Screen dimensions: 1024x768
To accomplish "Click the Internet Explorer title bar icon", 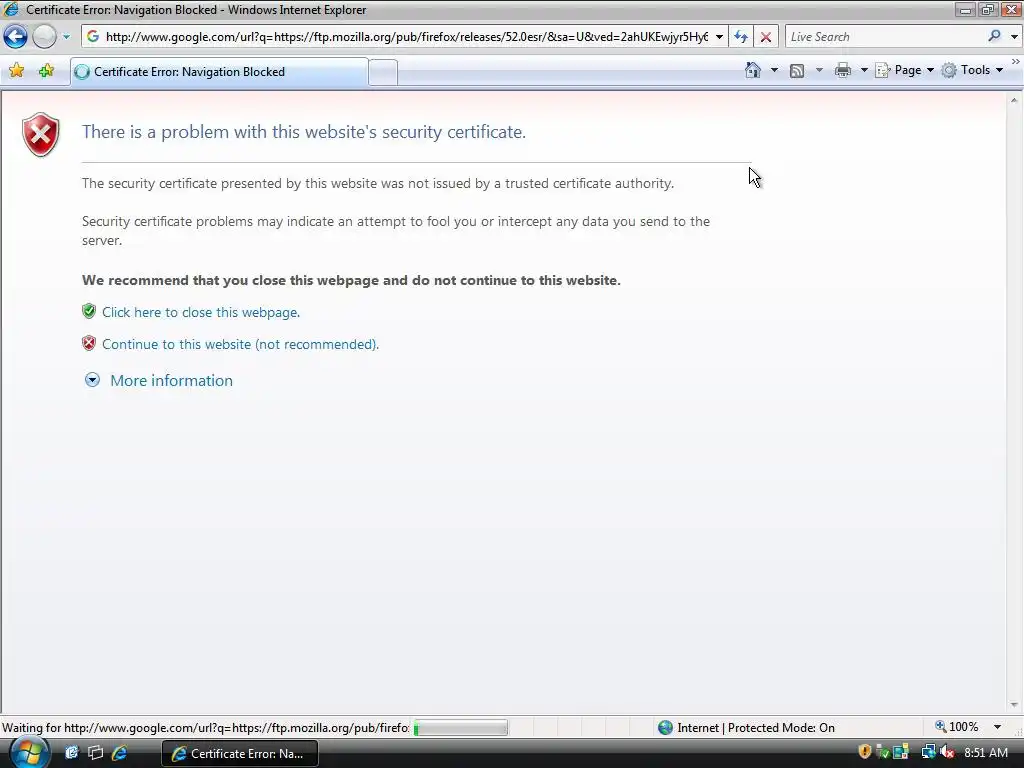I will pyautogui.click(x=11, y=9).
